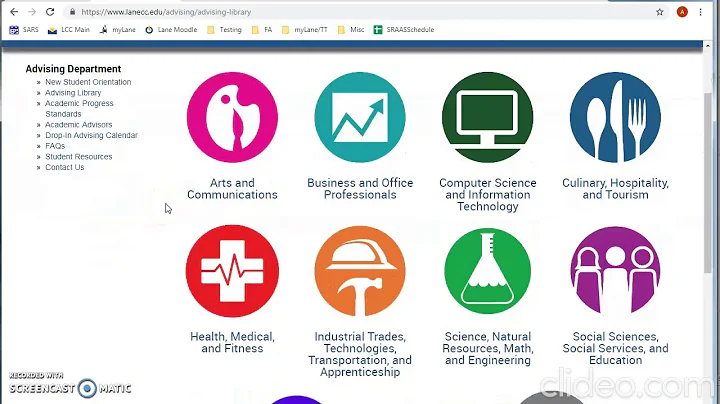The image size is (720, 404).
Task: Open the Chrome profile avatar
Action: (x=682, y=12)
